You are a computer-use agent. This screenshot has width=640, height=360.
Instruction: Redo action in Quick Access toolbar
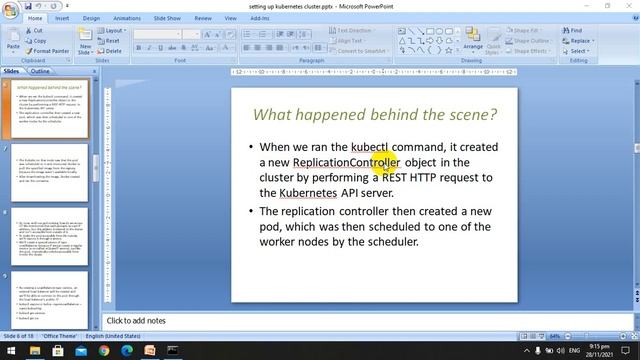(53, 6)
